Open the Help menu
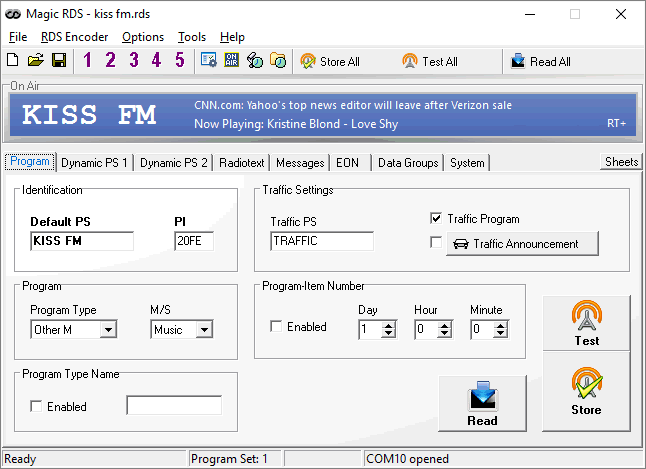646x469 pixels. [x=232, y=37]
